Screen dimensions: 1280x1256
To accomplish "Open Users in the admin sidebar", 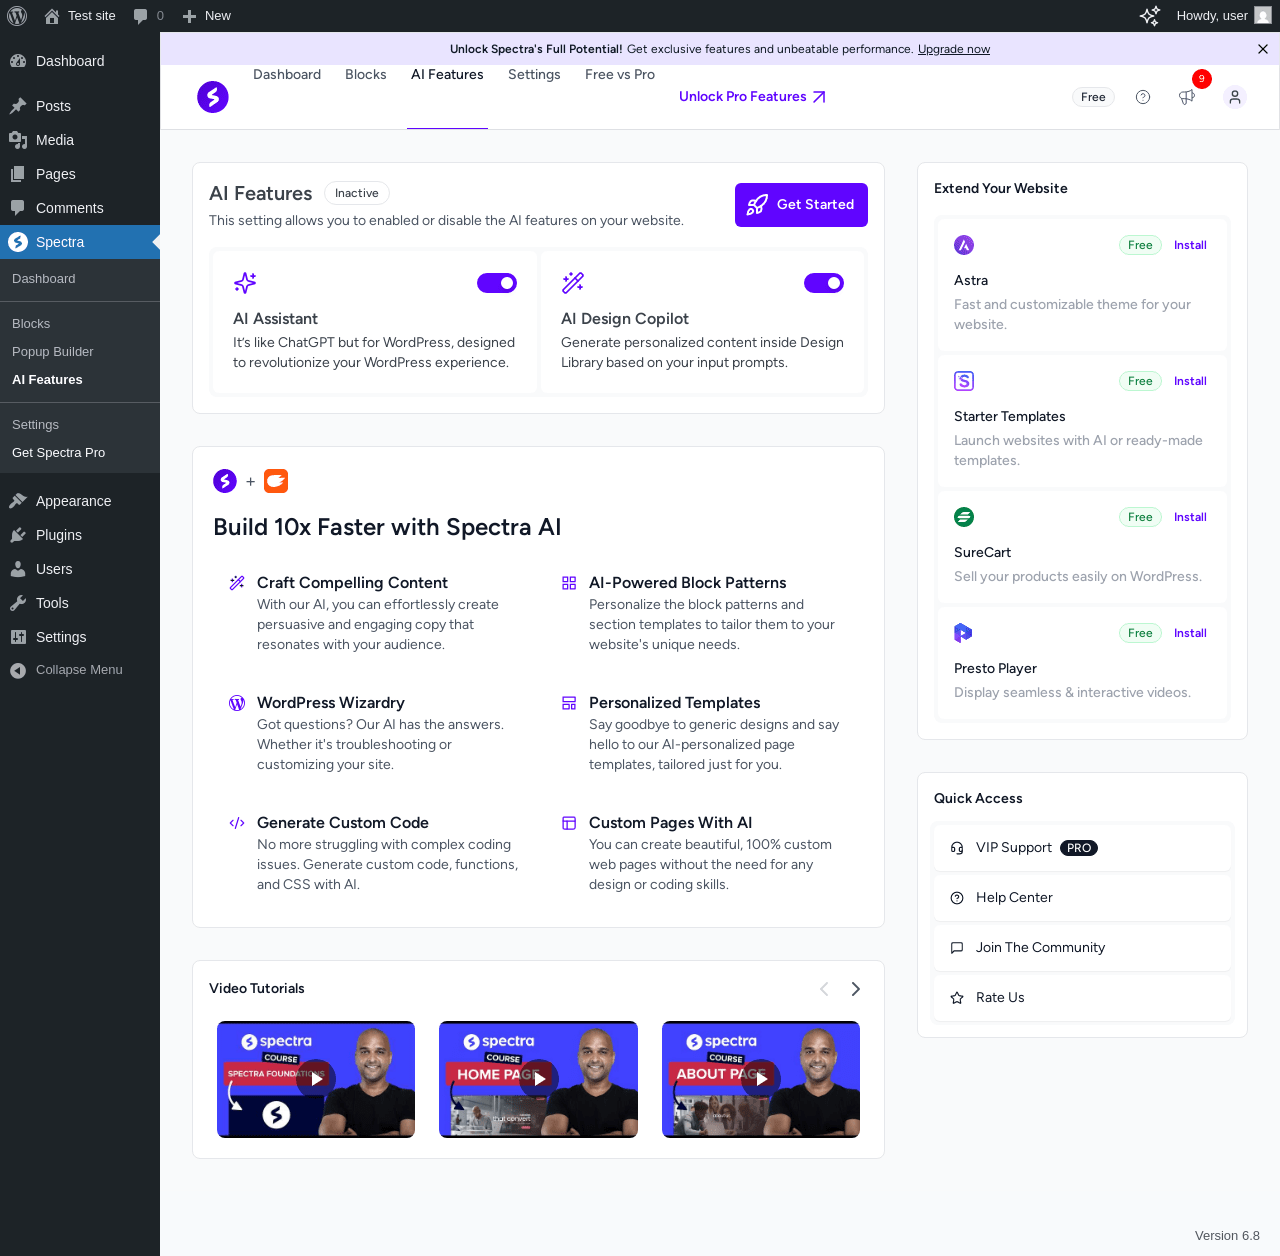I will tap(80, 569).
